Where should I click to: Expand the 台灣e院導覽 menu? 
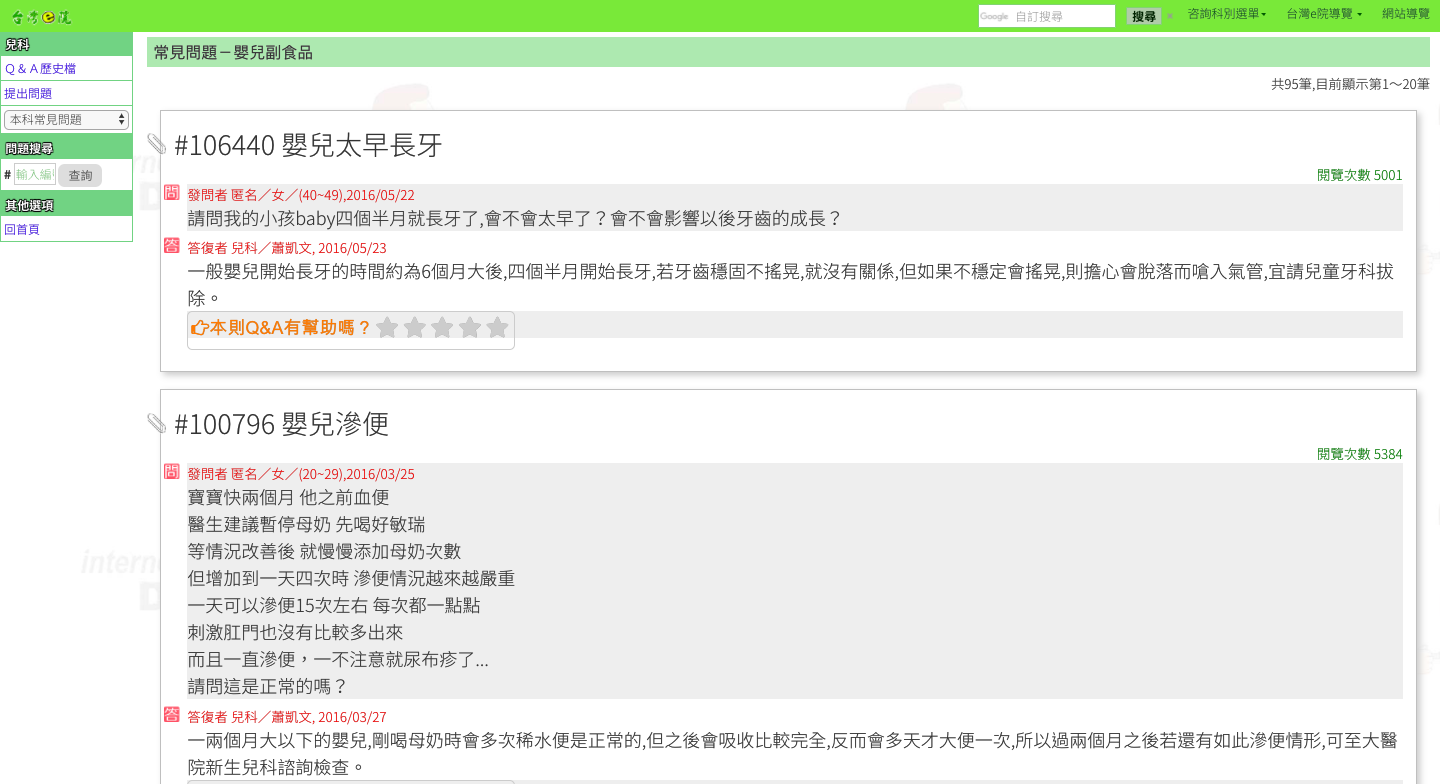1323,15
